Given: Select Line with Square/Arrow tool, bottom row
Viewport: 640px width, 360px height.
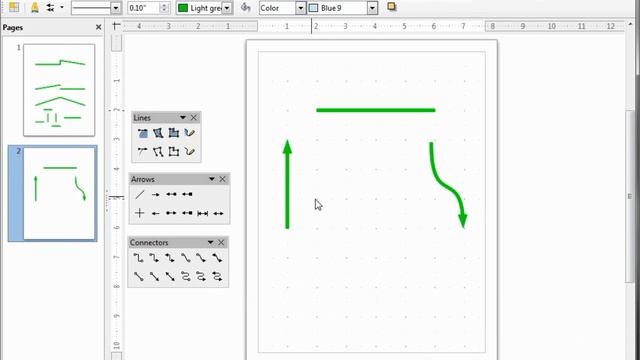Looking at the screenshot, I should 187,213.
